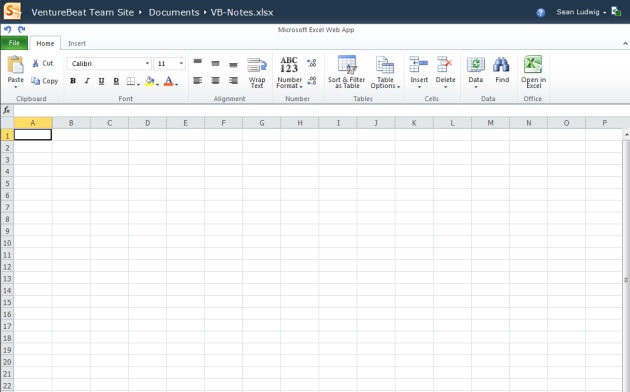Click the fx function icon
630x392 pixels.
click(7, 110)
